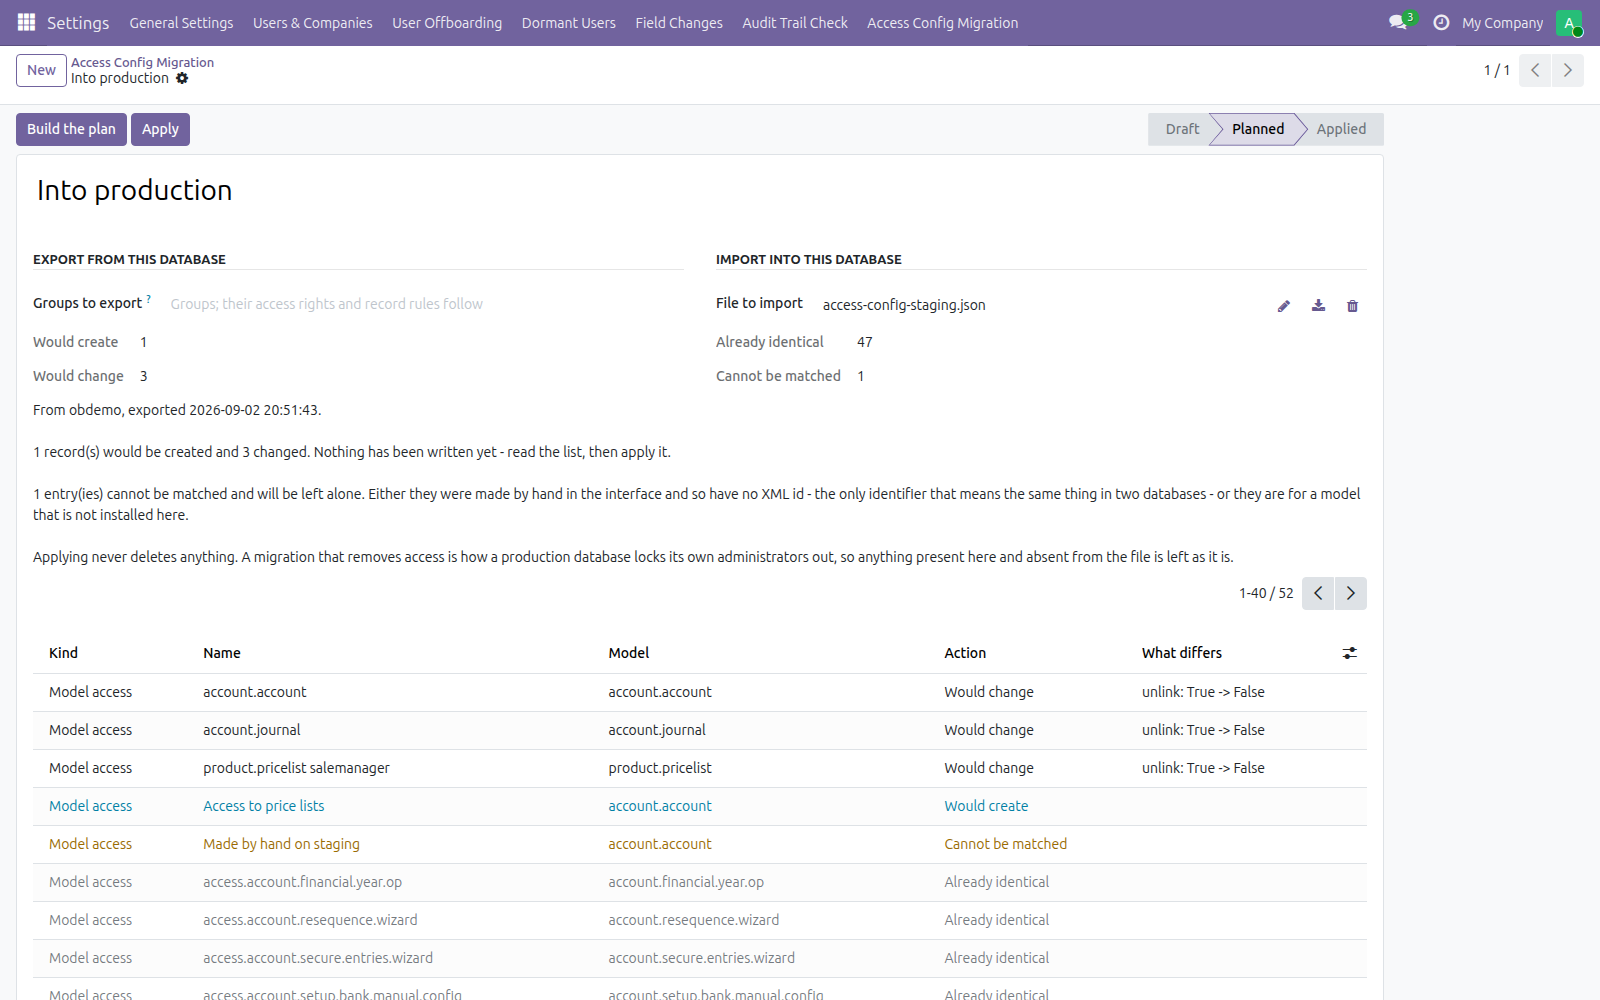Viewport: 1600px width, 1000px height.
Task: Go to the next record
Action: 1568,70
